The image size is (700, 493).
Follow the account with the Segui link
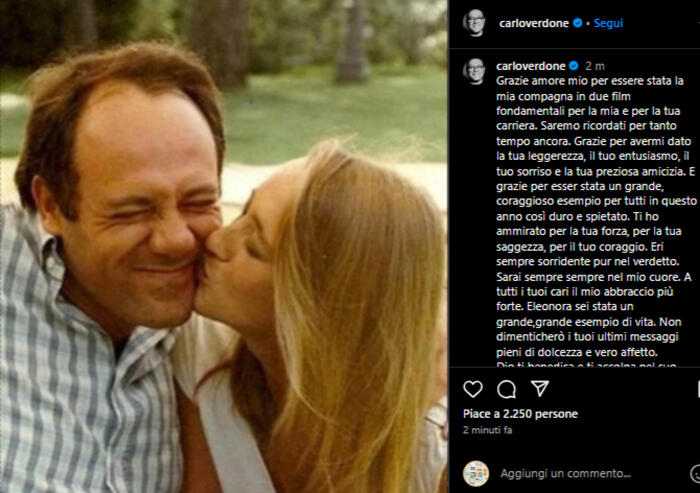point(608,22)
